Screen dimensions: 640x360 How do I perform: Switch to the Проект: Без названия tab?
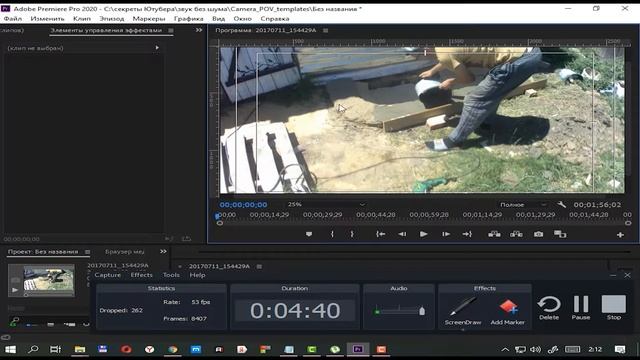[x=42, y=252]
